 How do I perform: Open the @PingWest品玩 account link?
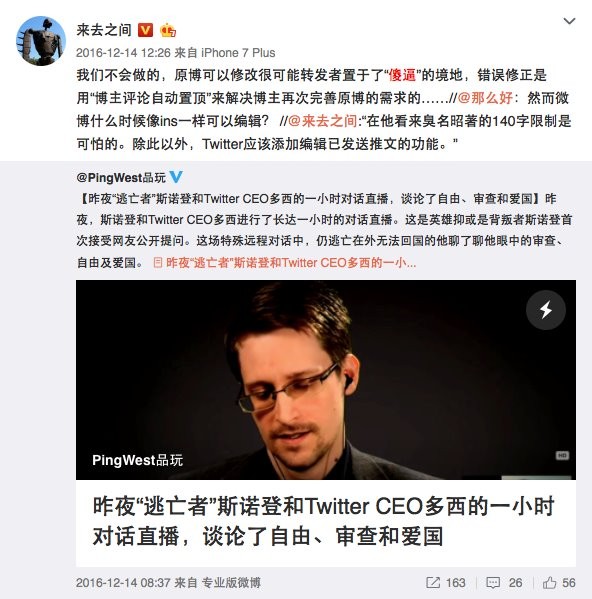click(121, 178)
